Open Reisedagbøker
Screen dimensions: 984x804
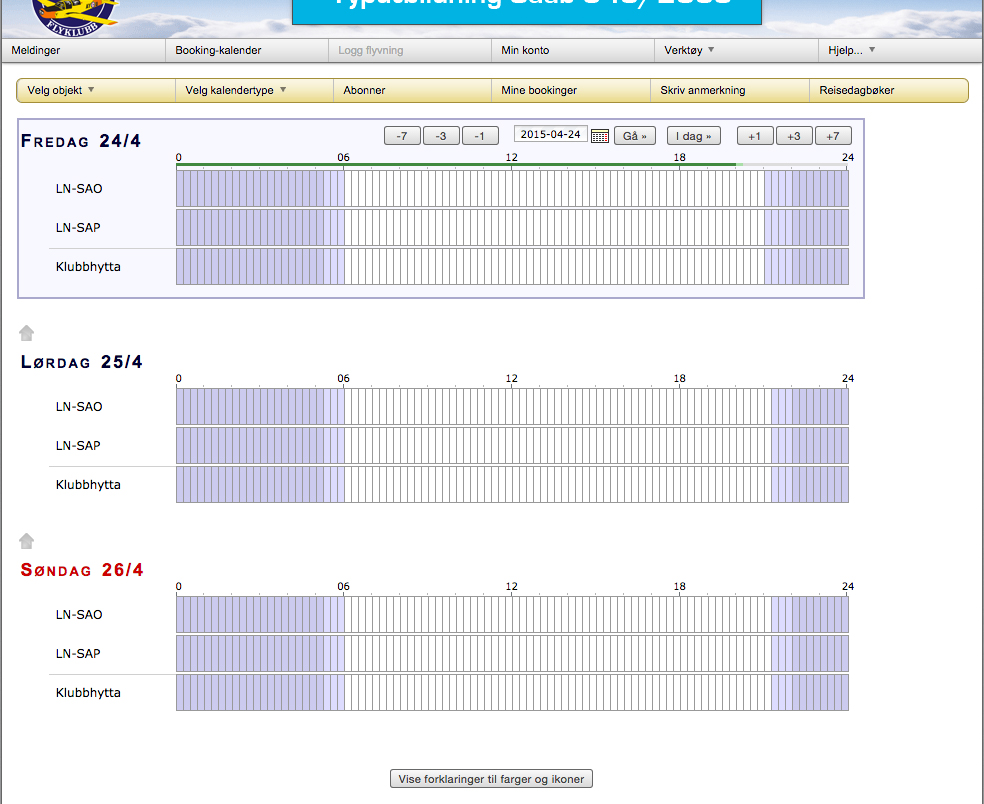click(857, 90)
